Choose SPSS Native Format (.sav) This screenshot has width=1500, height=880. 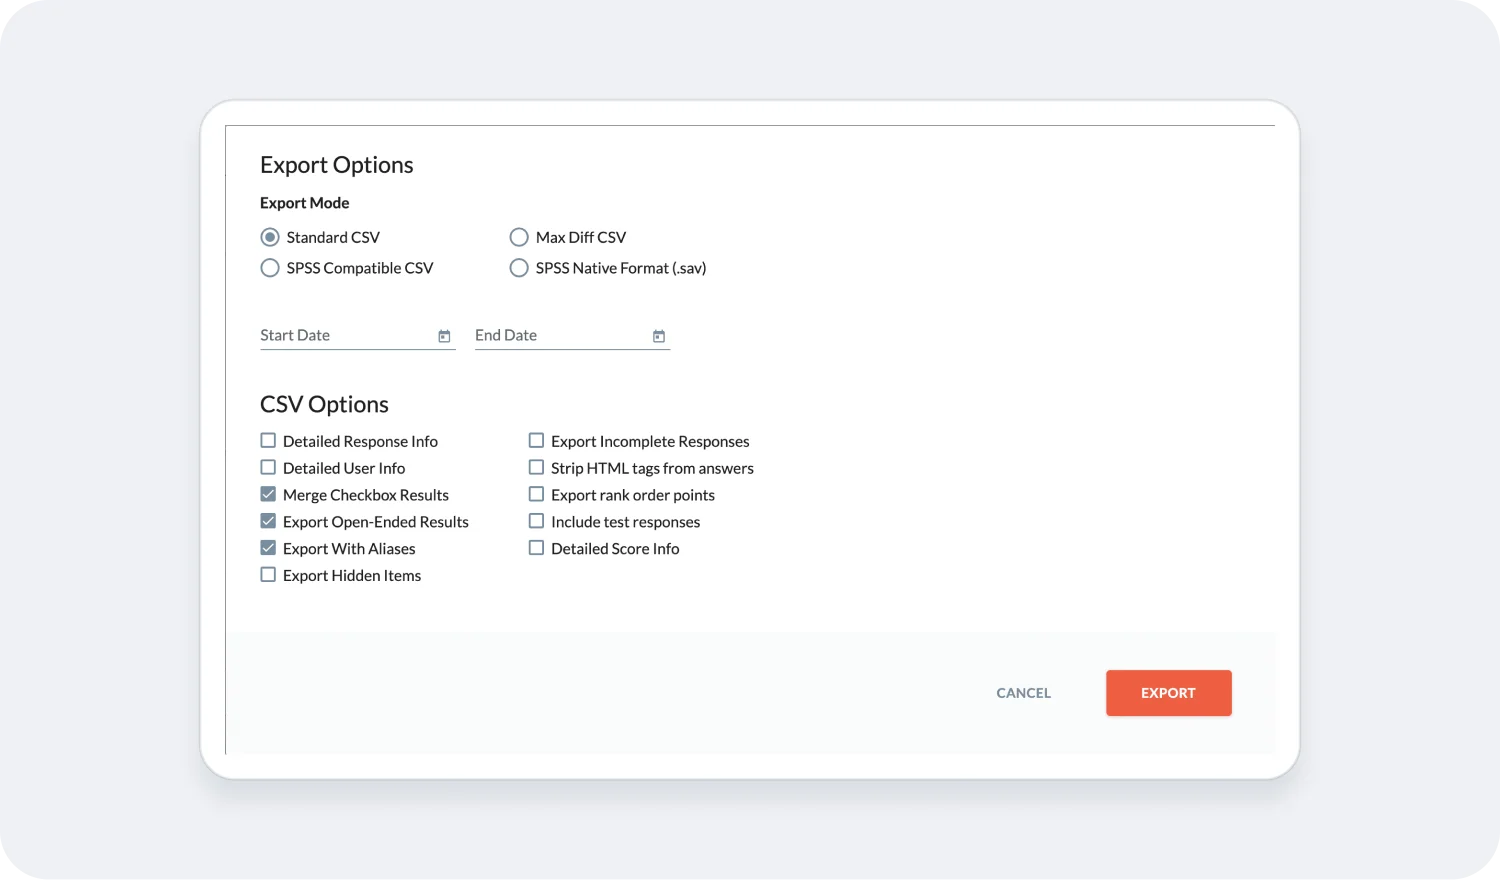(x=519, y=268)
